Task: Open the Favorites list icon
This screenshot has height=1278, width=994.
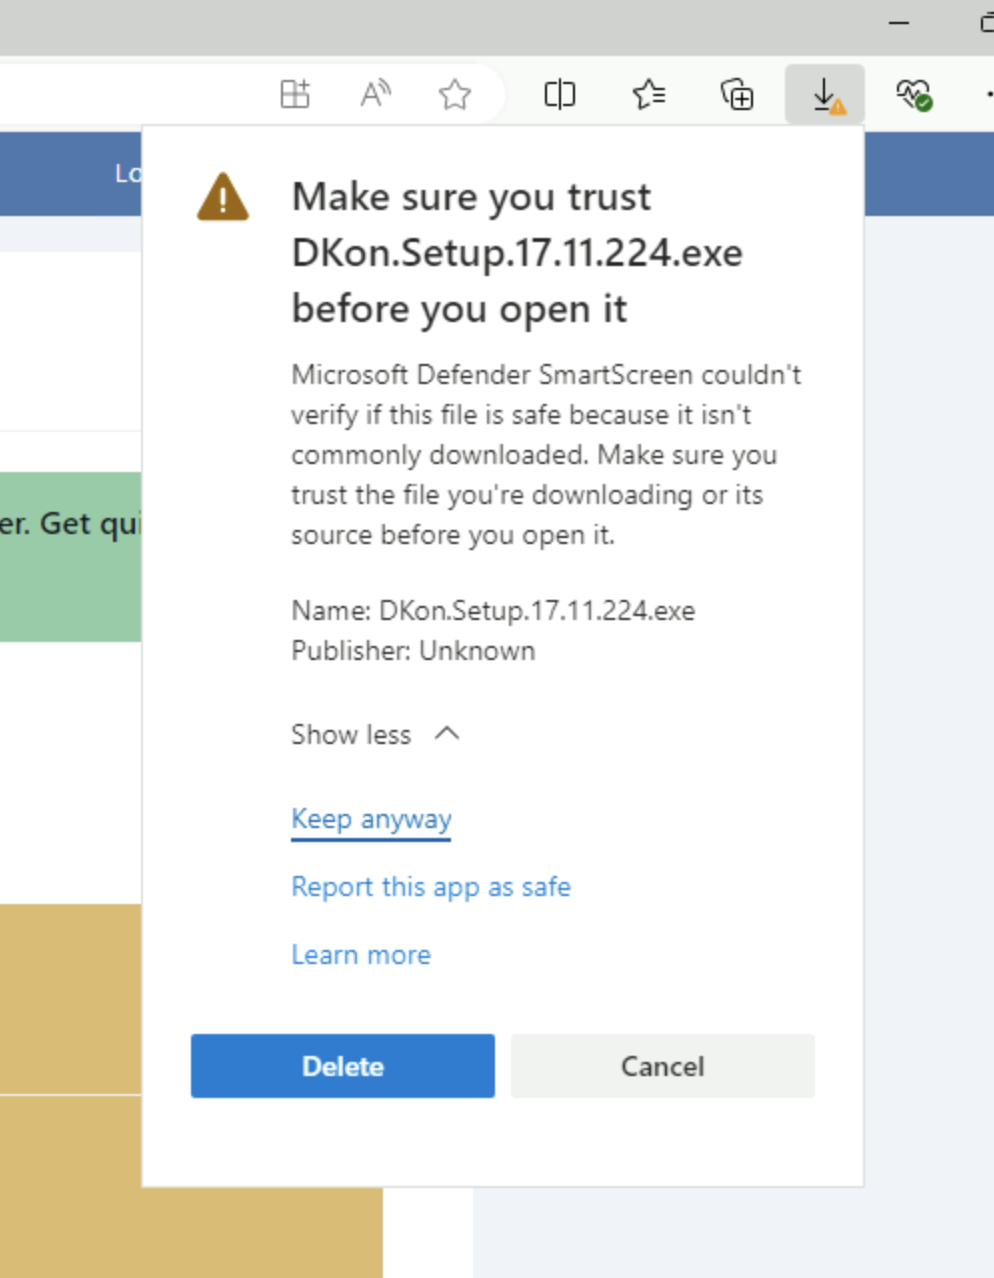Action: click(x=649, y=95)
